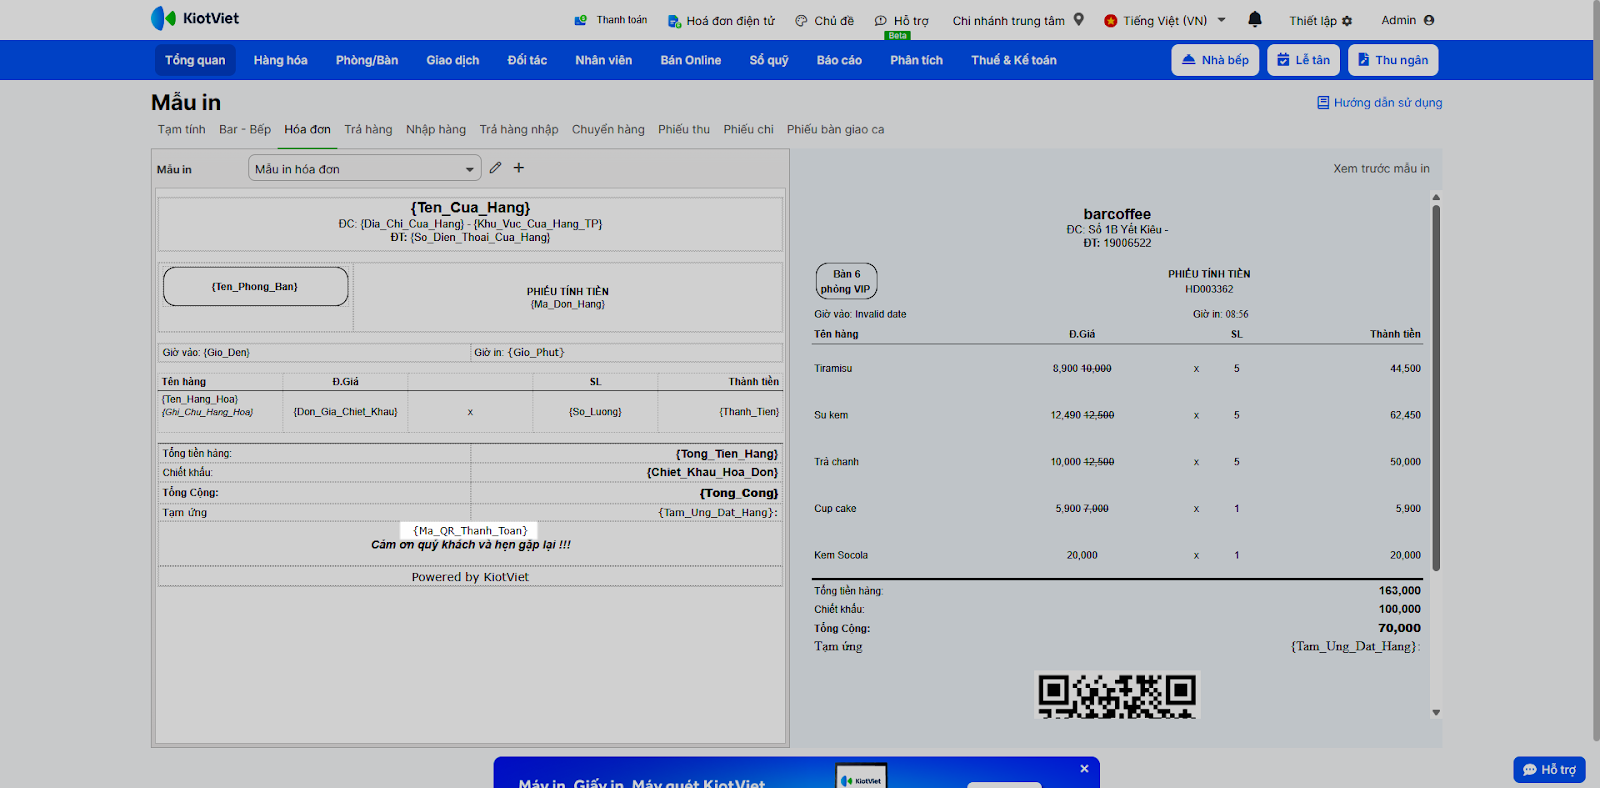This screenshot has height=788, width=1600.
Task: Switch to Trả hàng nhập tab
Action: tap(519, 129)
